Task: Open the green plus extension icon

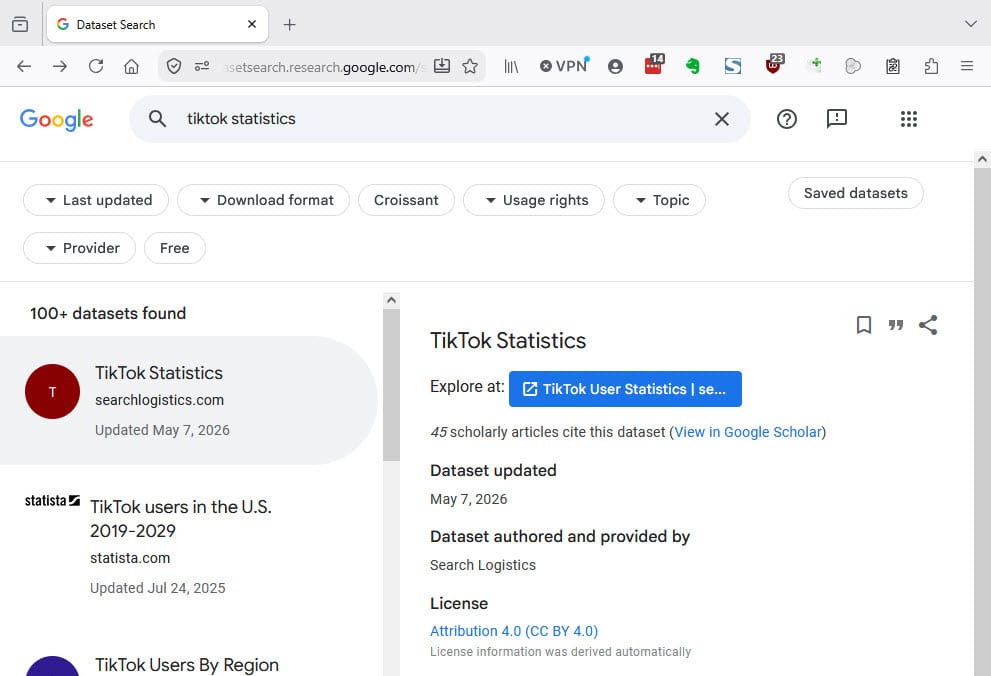Action: 815,64
